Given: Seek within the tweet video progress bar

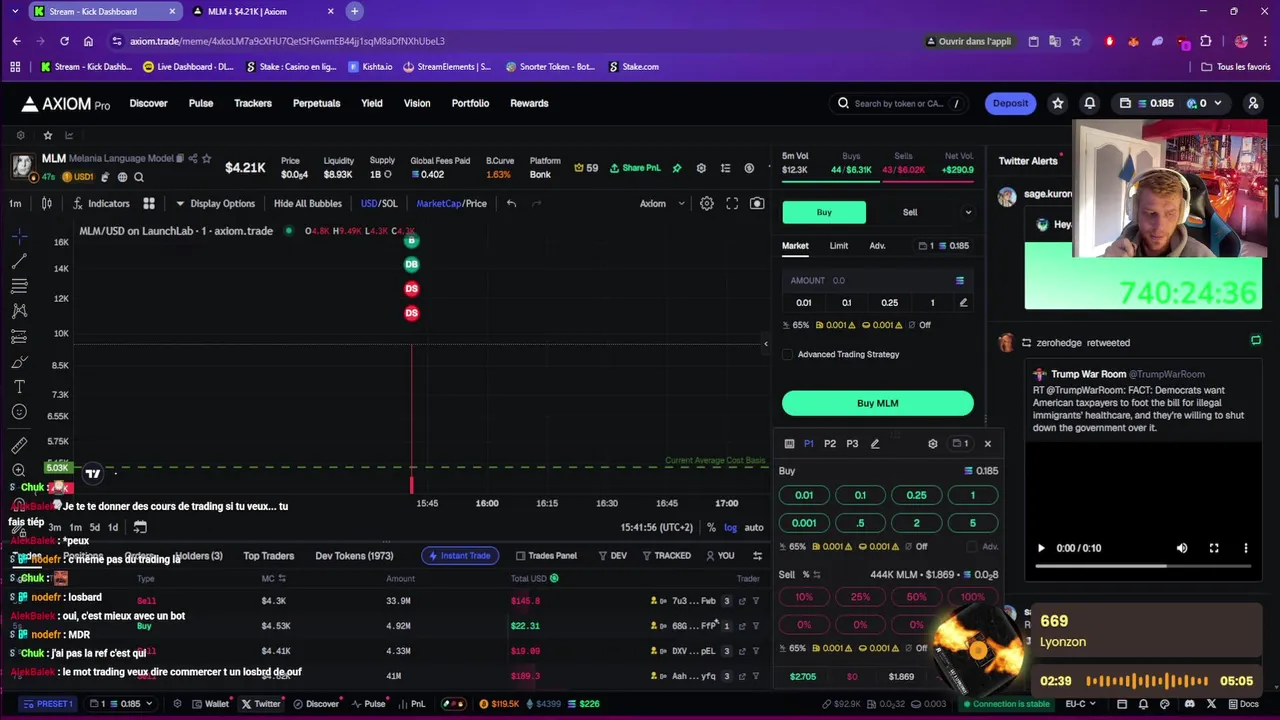Looking at the screenshot, I should pyautogui.click(x=1143, y=566).
